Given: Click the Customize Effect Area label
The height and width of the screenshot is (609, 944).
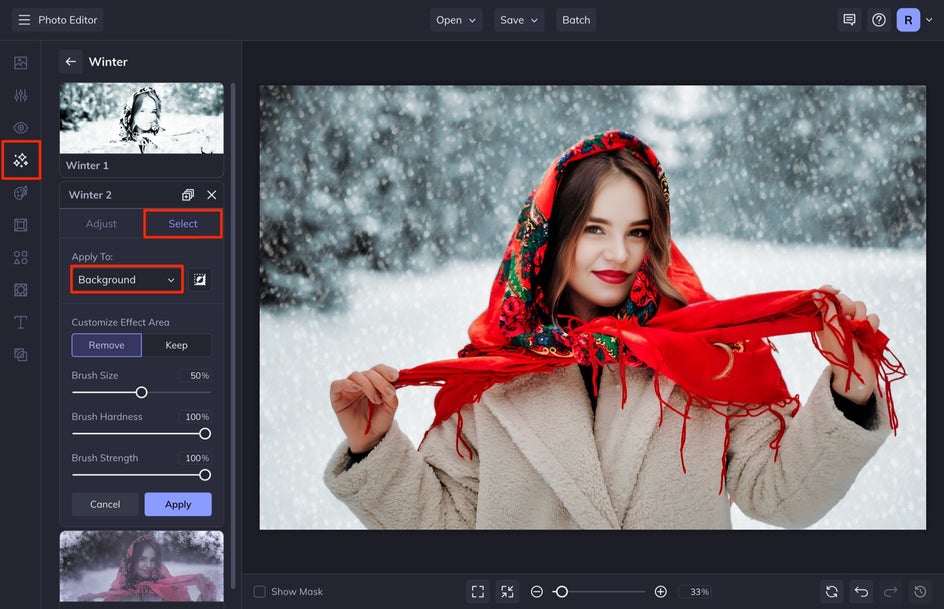Looking at the screenshot, I should [120, 322].
